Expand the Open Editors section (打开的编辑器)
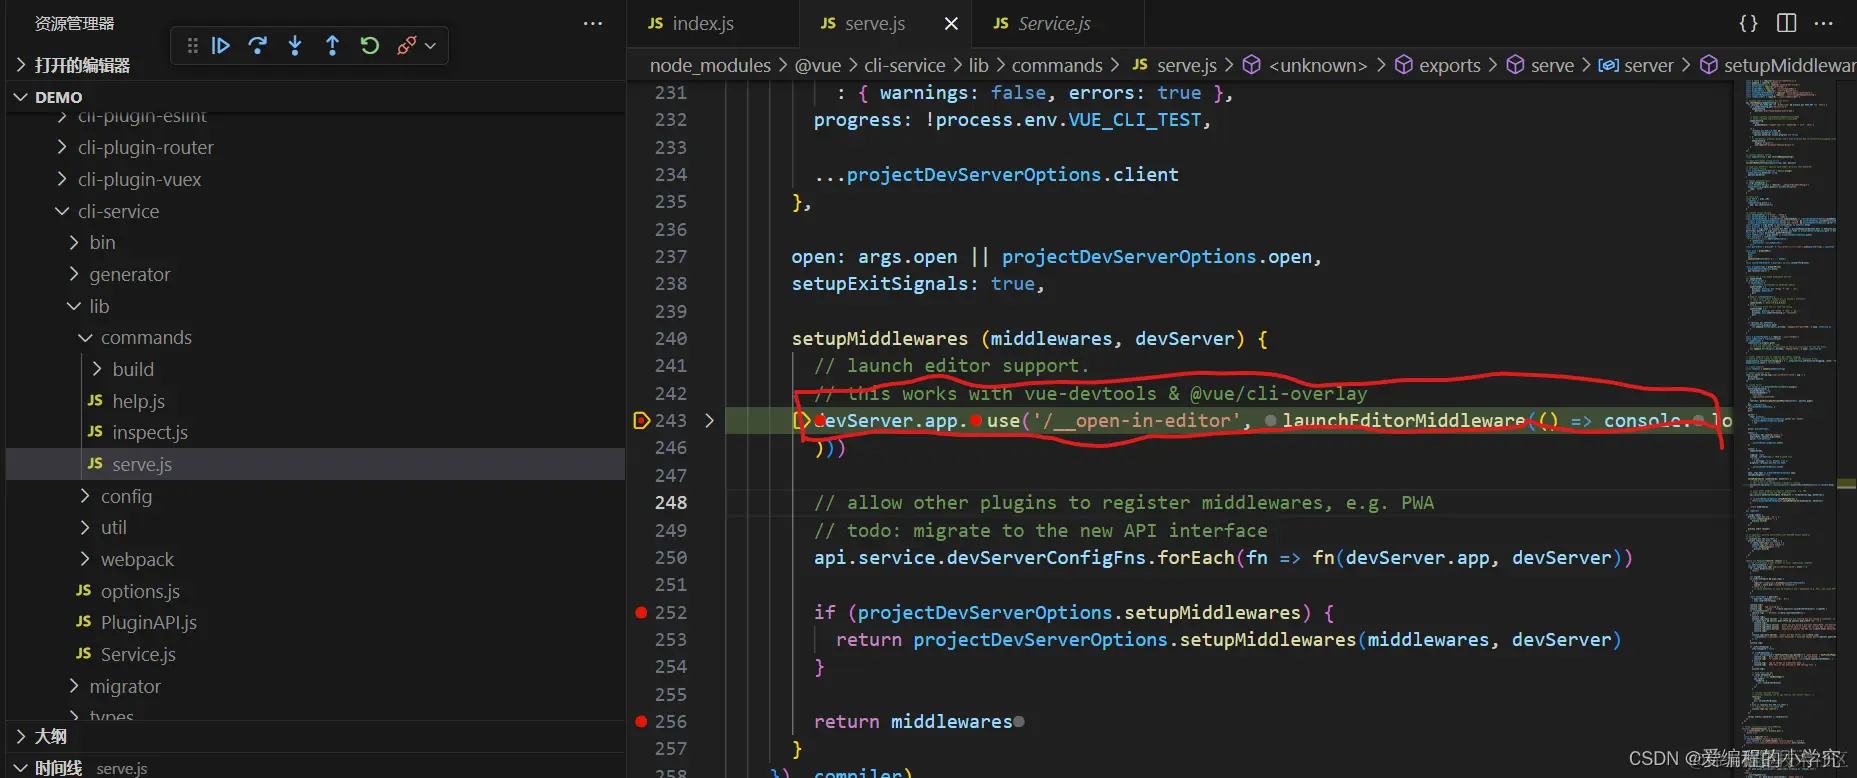 [x=83, y=65]
